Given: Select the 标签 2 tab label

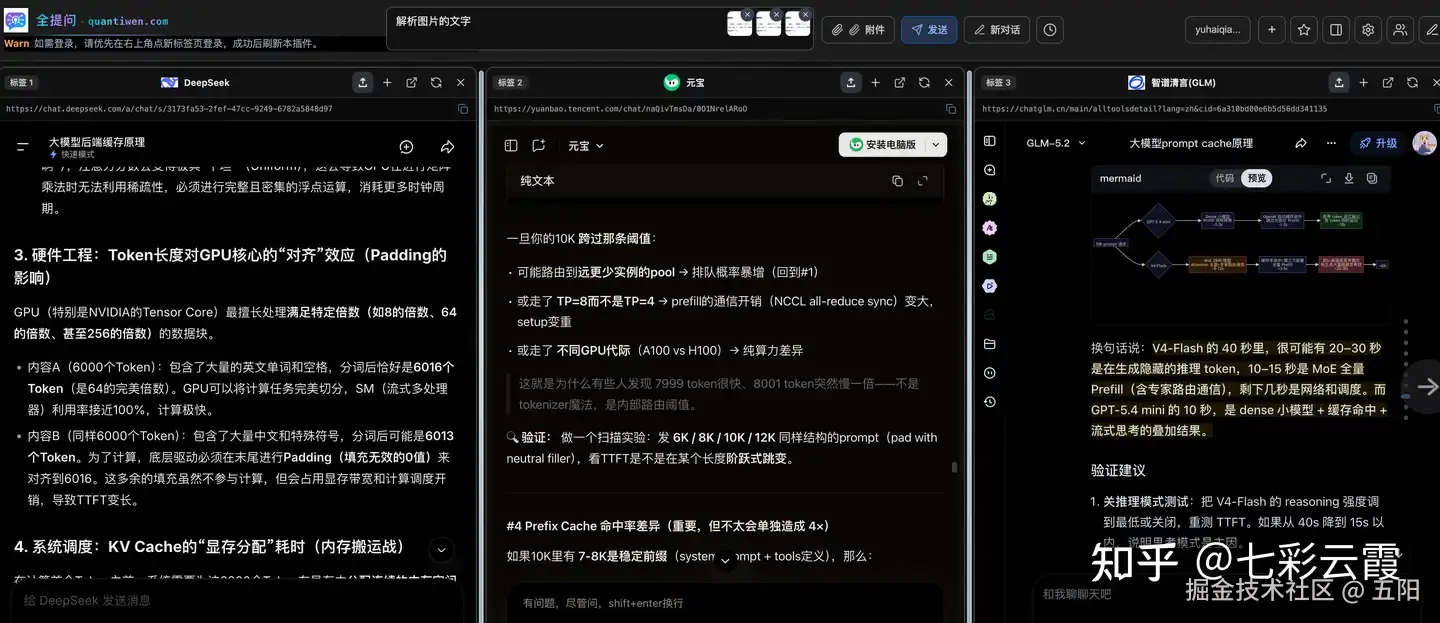Looking at the screenshot, I should pos(510,83).
